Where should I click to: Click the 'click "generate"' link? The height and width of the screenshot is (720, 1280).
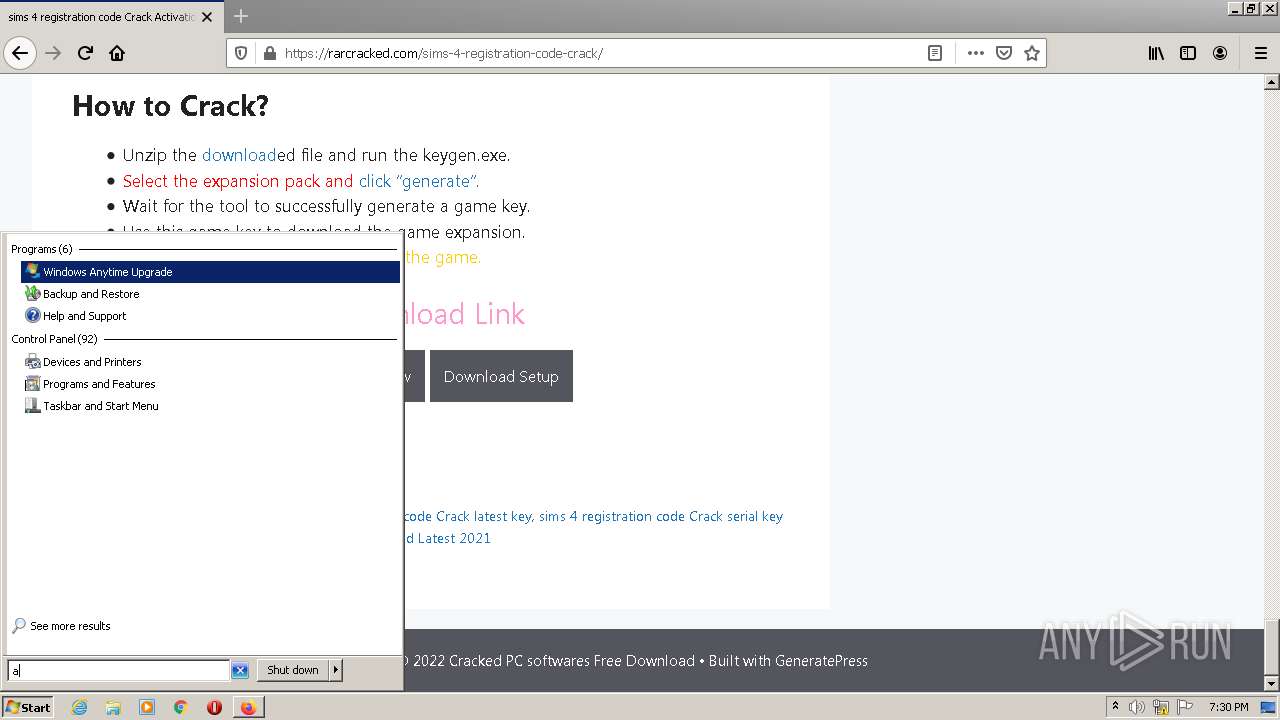click(419, 181)
